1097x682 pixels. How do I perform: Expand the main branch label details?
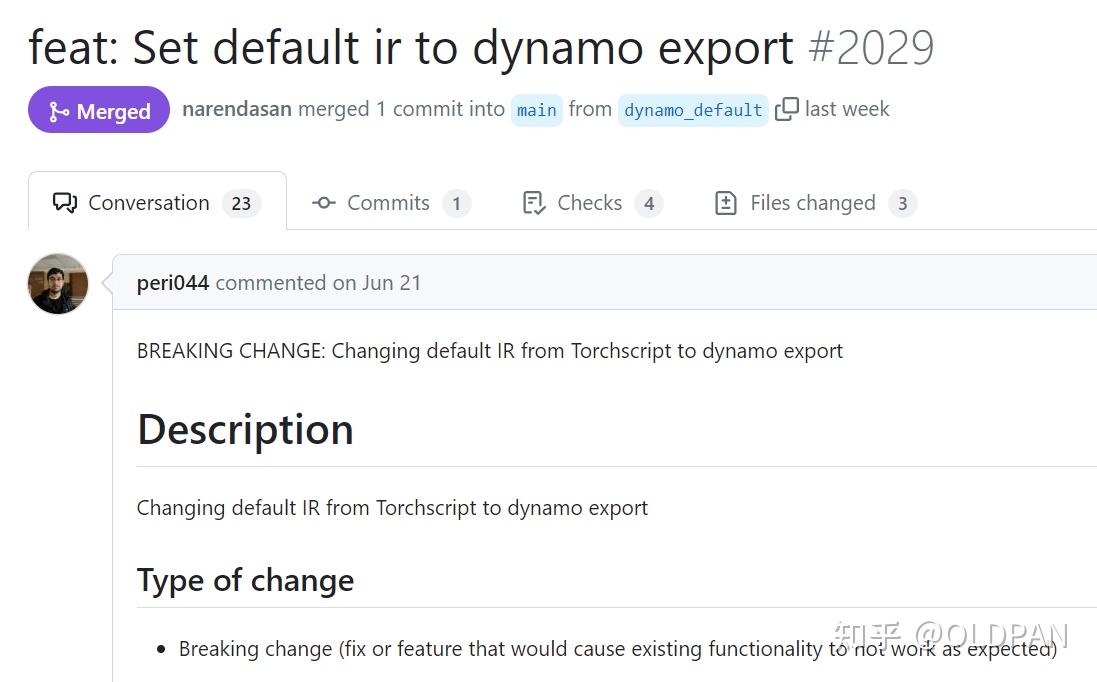pos(536,110)
